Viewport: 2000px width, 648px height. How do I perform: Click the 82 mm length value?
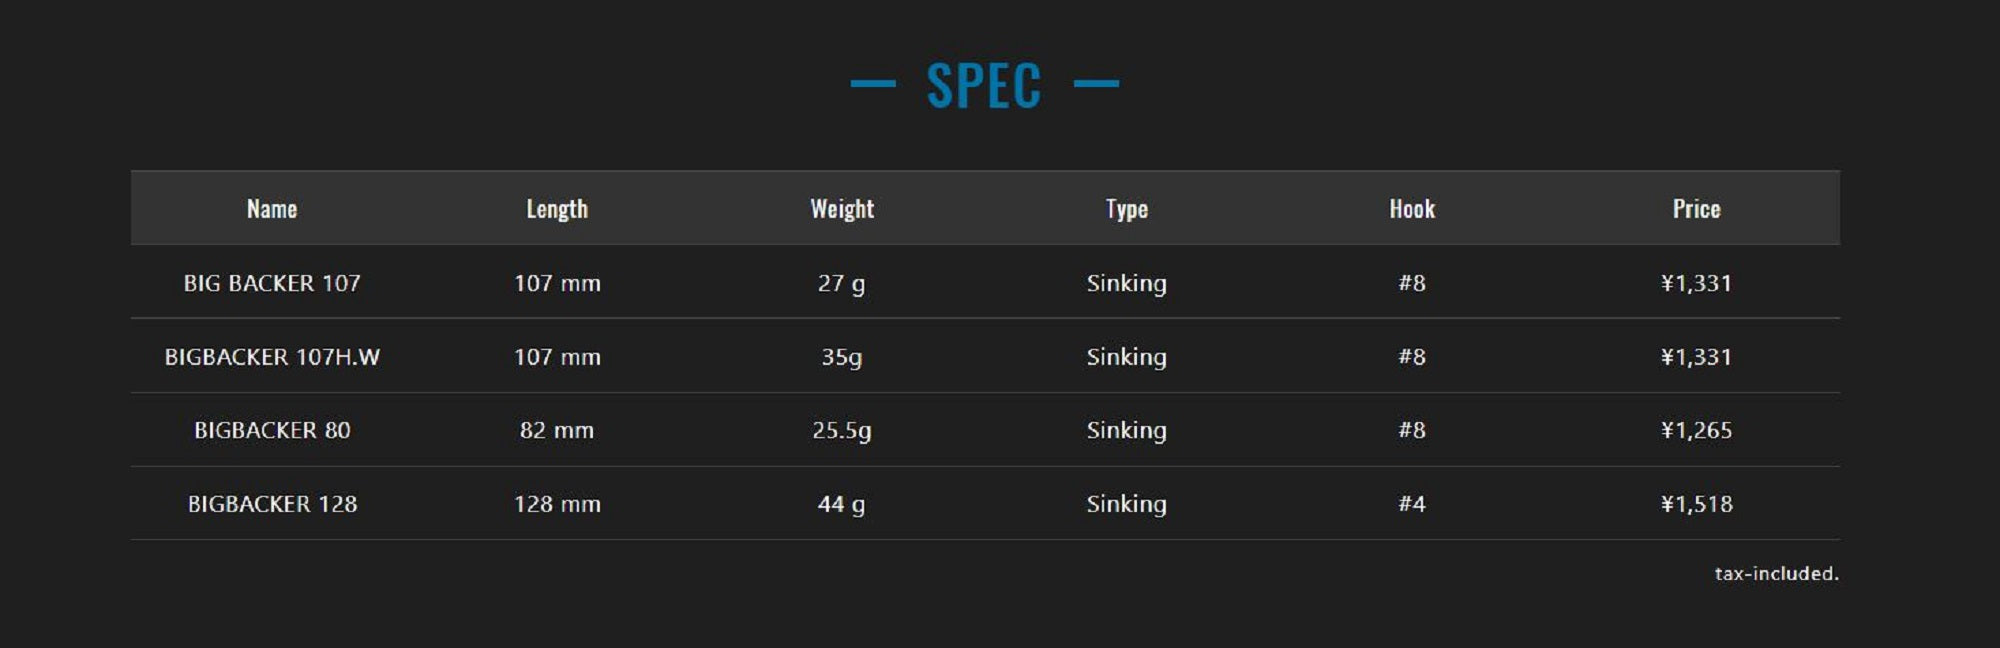[557, 430]
